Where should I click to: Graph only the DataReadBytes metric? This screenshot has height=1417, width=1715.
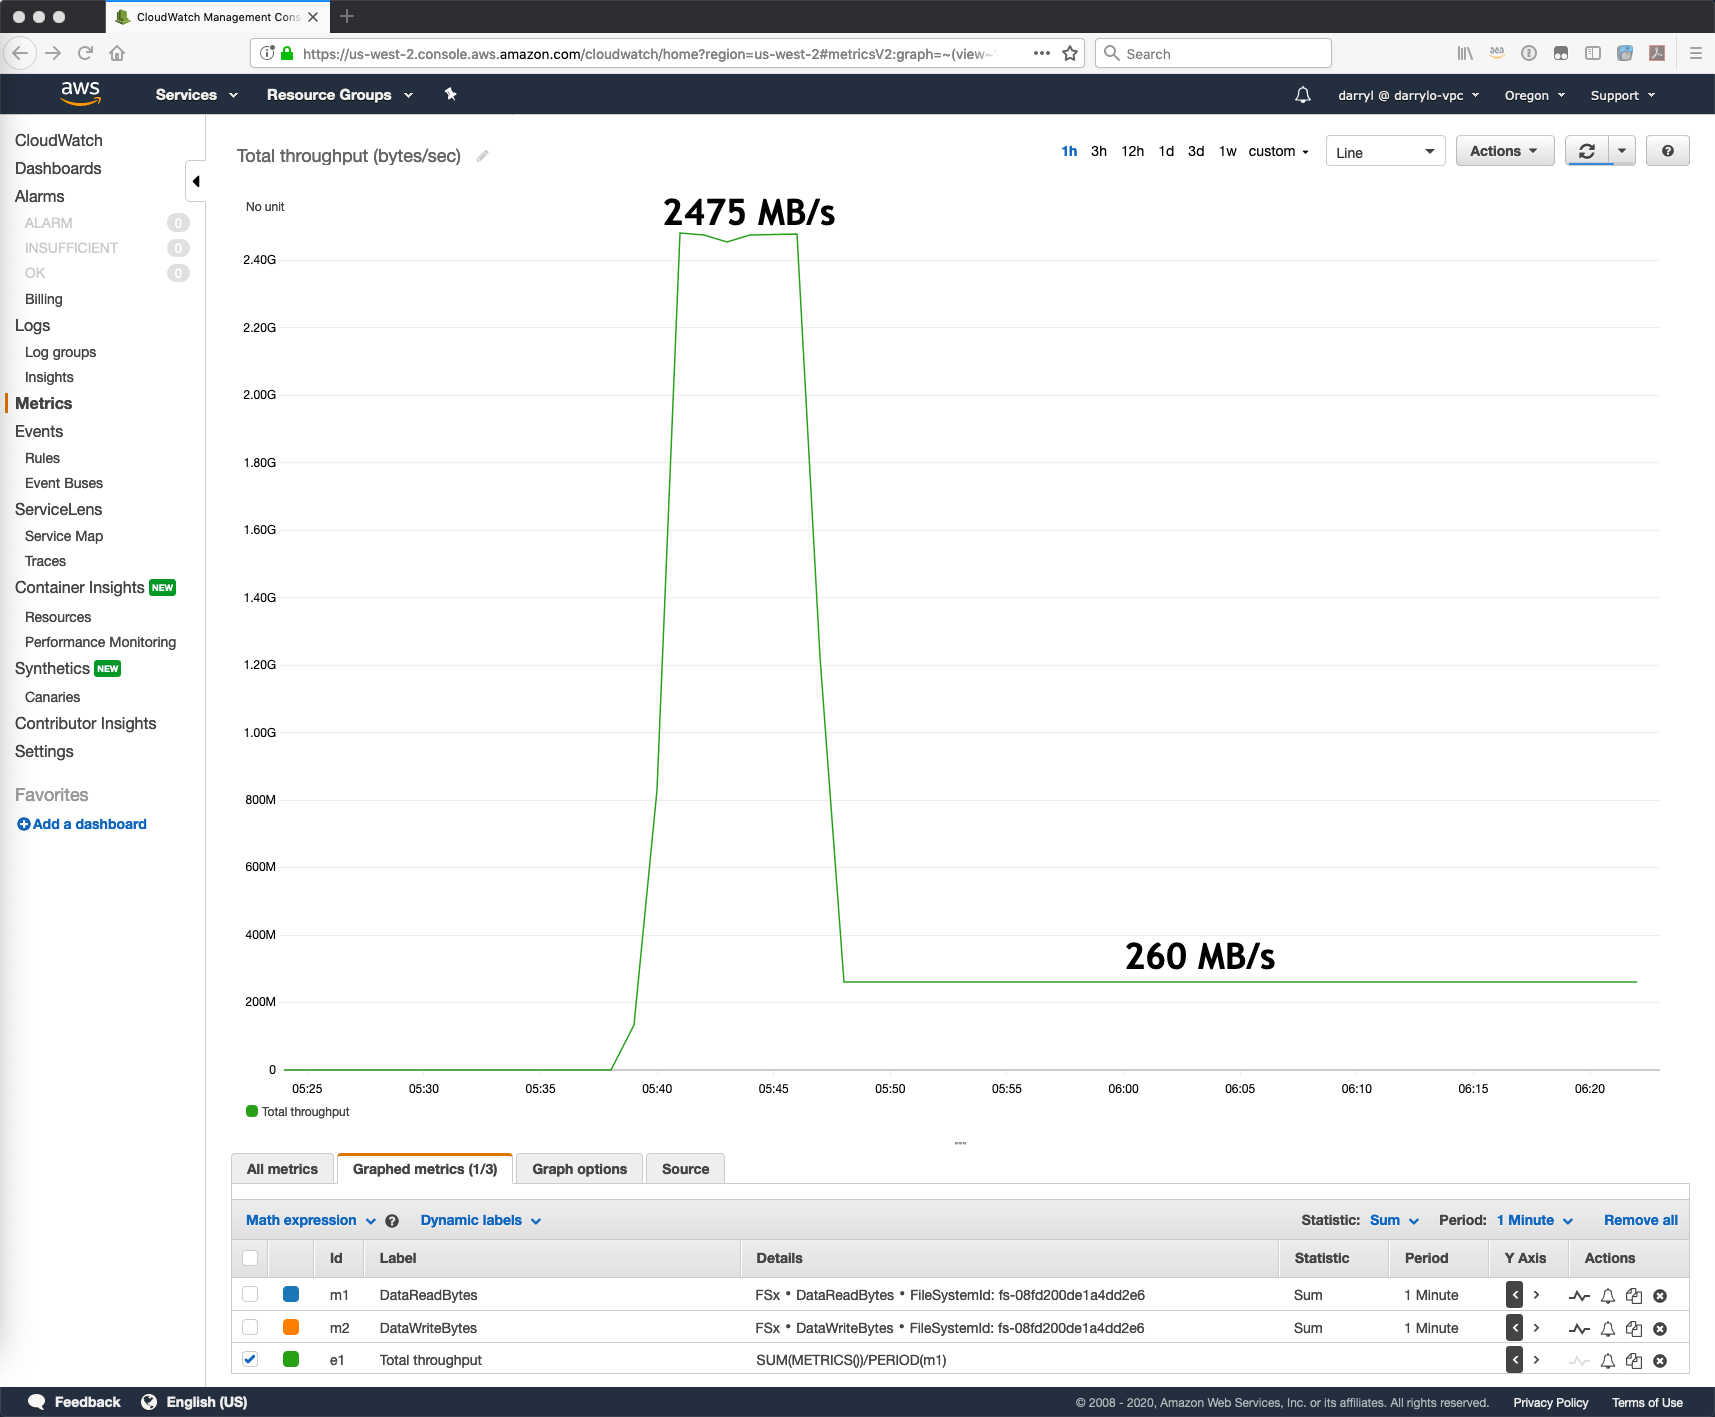[1580, 1295]
